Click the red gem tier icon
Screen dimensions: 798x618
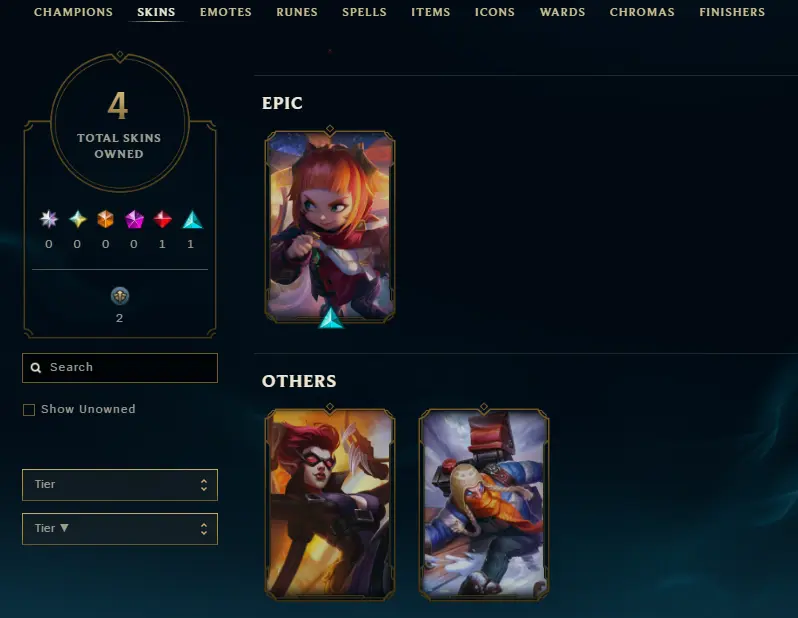pyautogui.click(x=162, y=219)
